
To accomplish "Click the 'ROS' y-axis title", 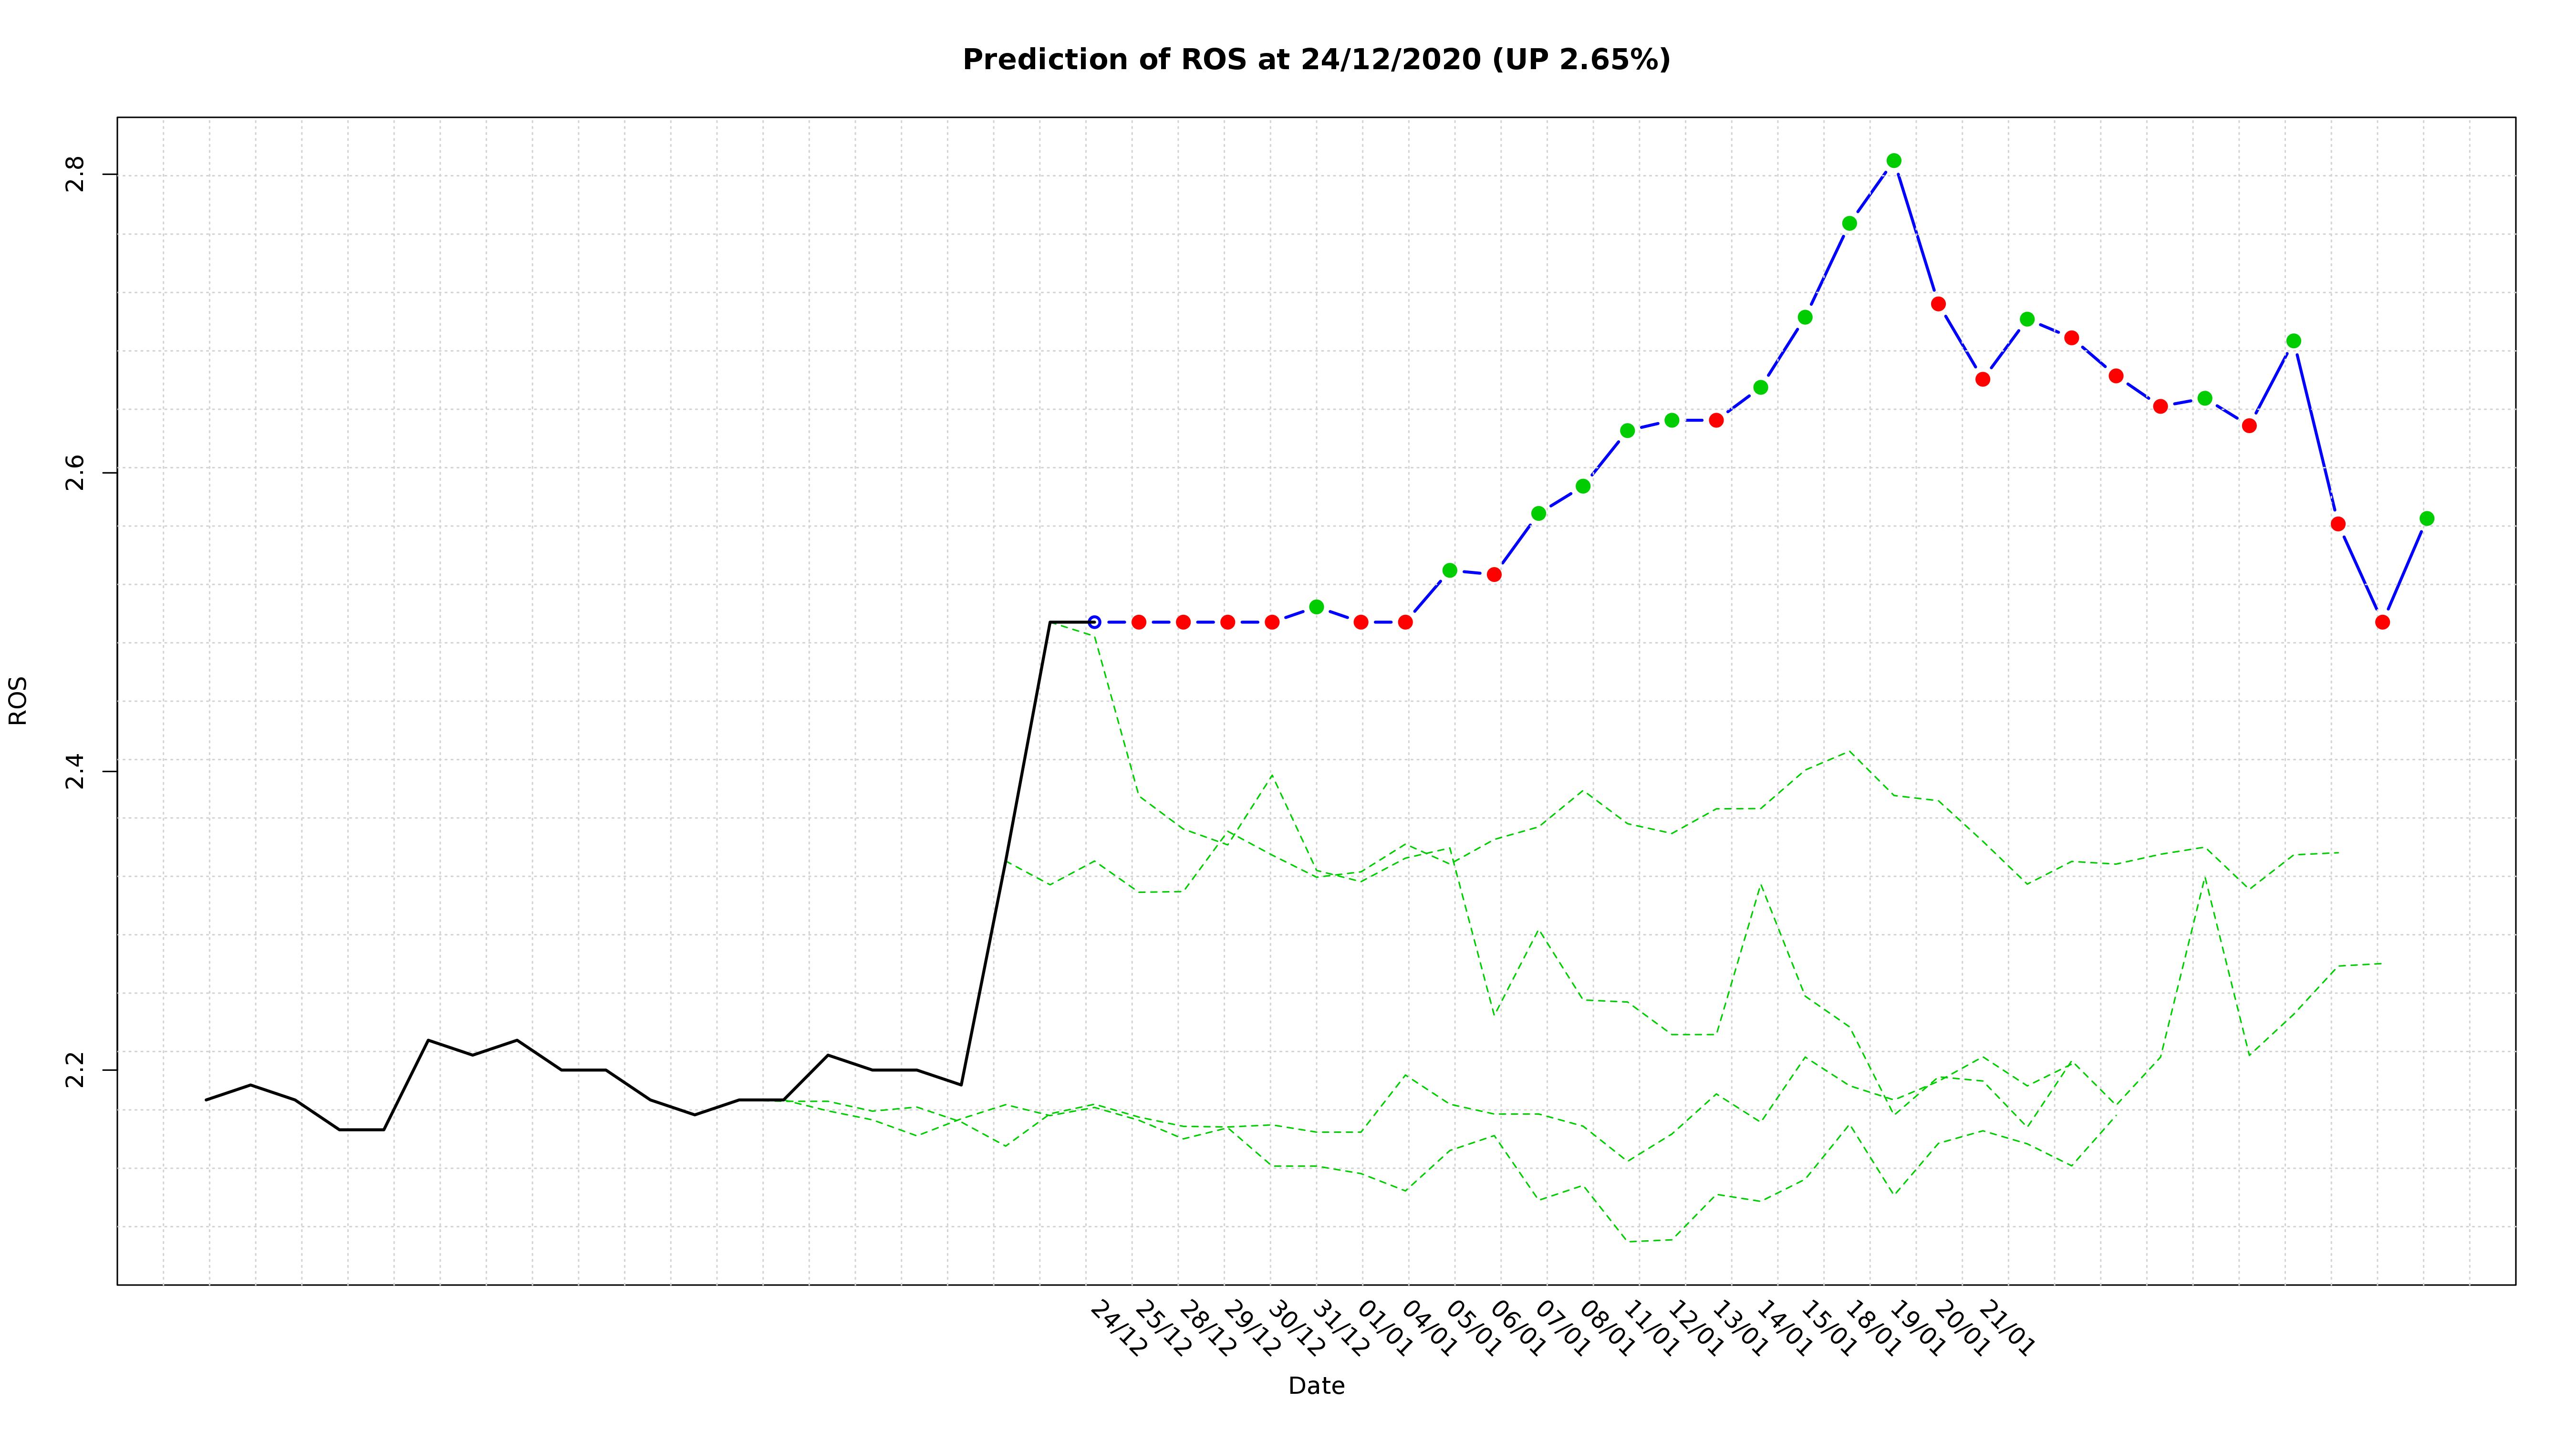I will point(18,700).
